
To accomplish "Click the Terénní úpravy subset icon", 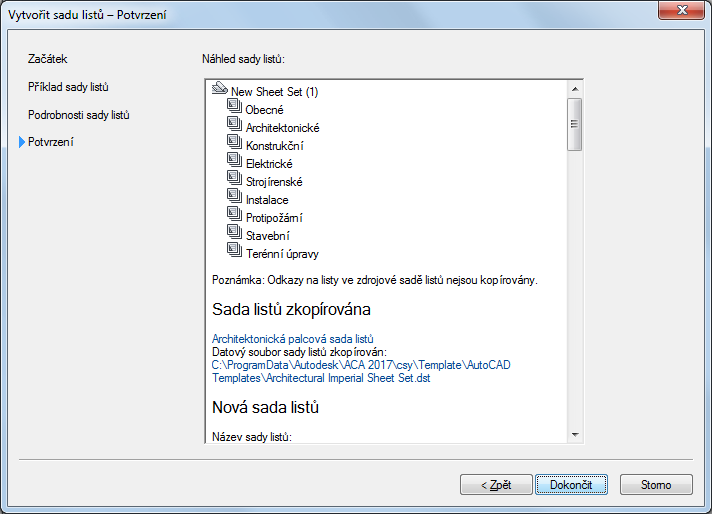I will 236,253.
